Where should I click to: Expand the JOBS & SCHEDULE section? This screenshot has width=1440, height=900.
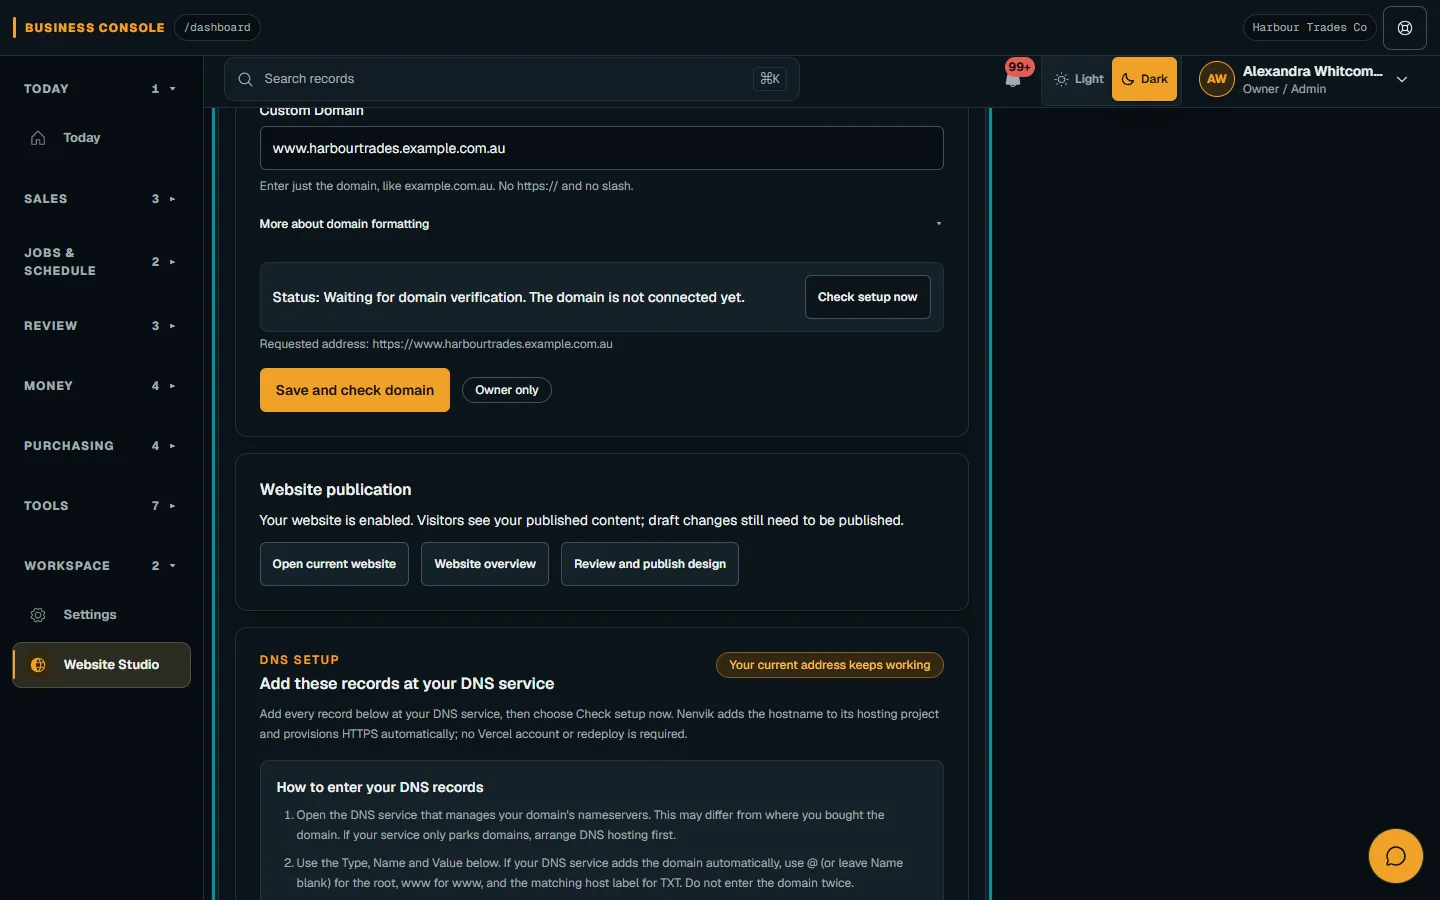(100, 262)
